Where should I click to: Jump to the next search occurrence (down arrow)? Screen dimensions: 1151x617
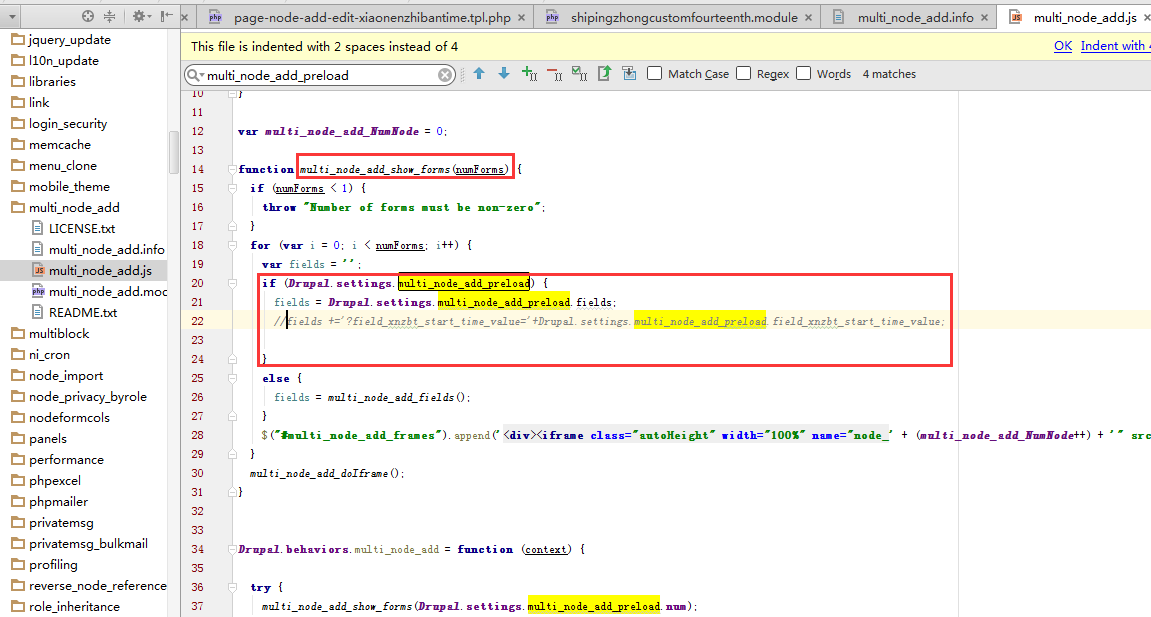pyautogui.click(x=504, y=73)
